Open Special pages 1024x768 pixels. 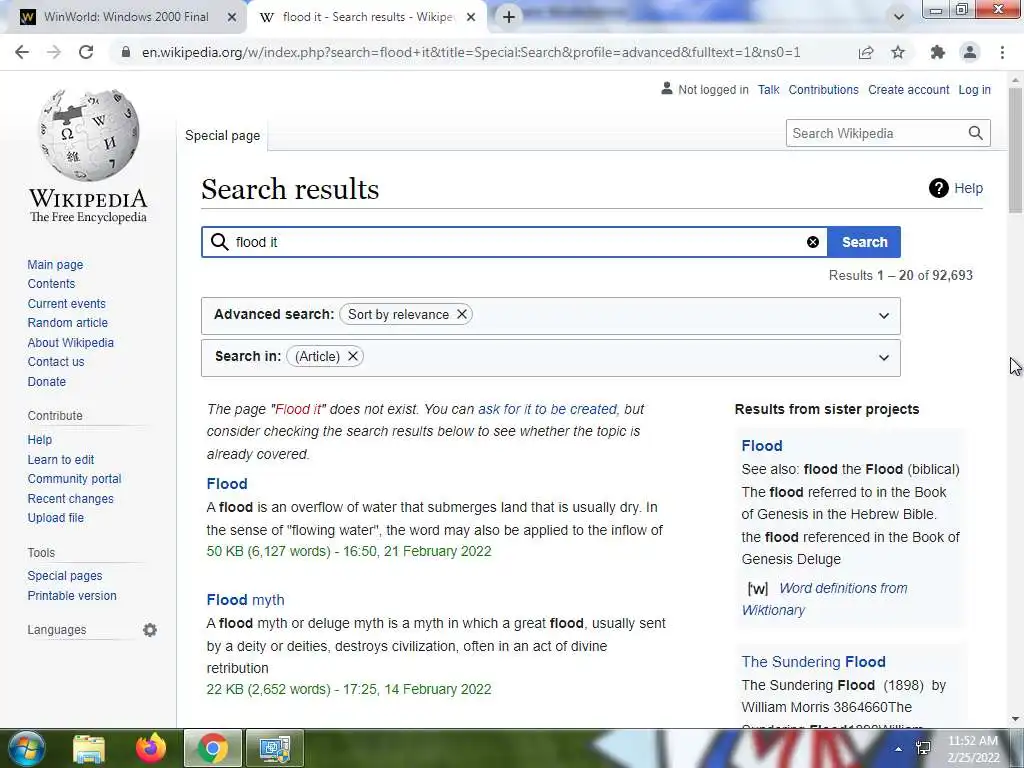(65, 576)
